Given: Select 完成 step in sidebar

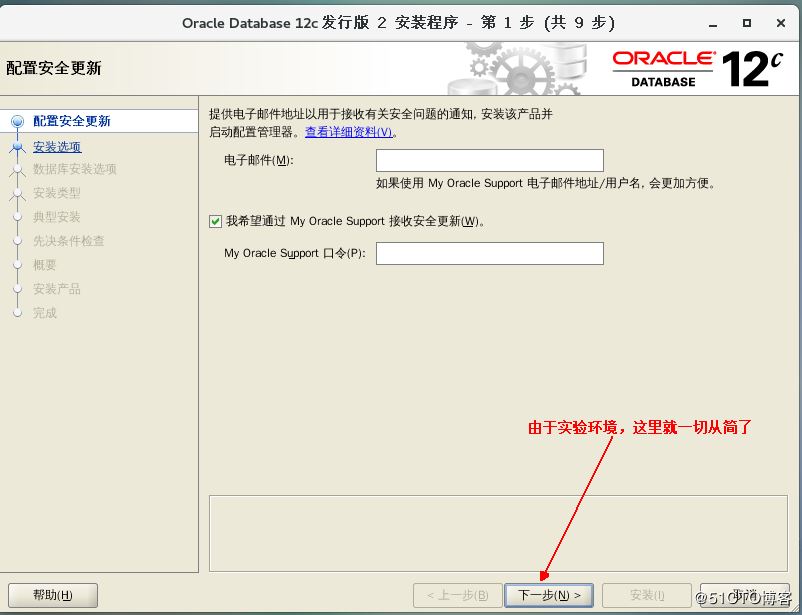Looking at the screenshot, I should point(45,313).
